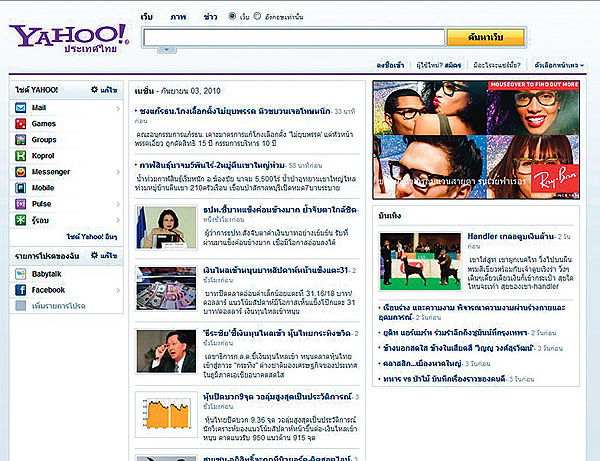Expand the arrow below the Pulse row

point(118,220)
